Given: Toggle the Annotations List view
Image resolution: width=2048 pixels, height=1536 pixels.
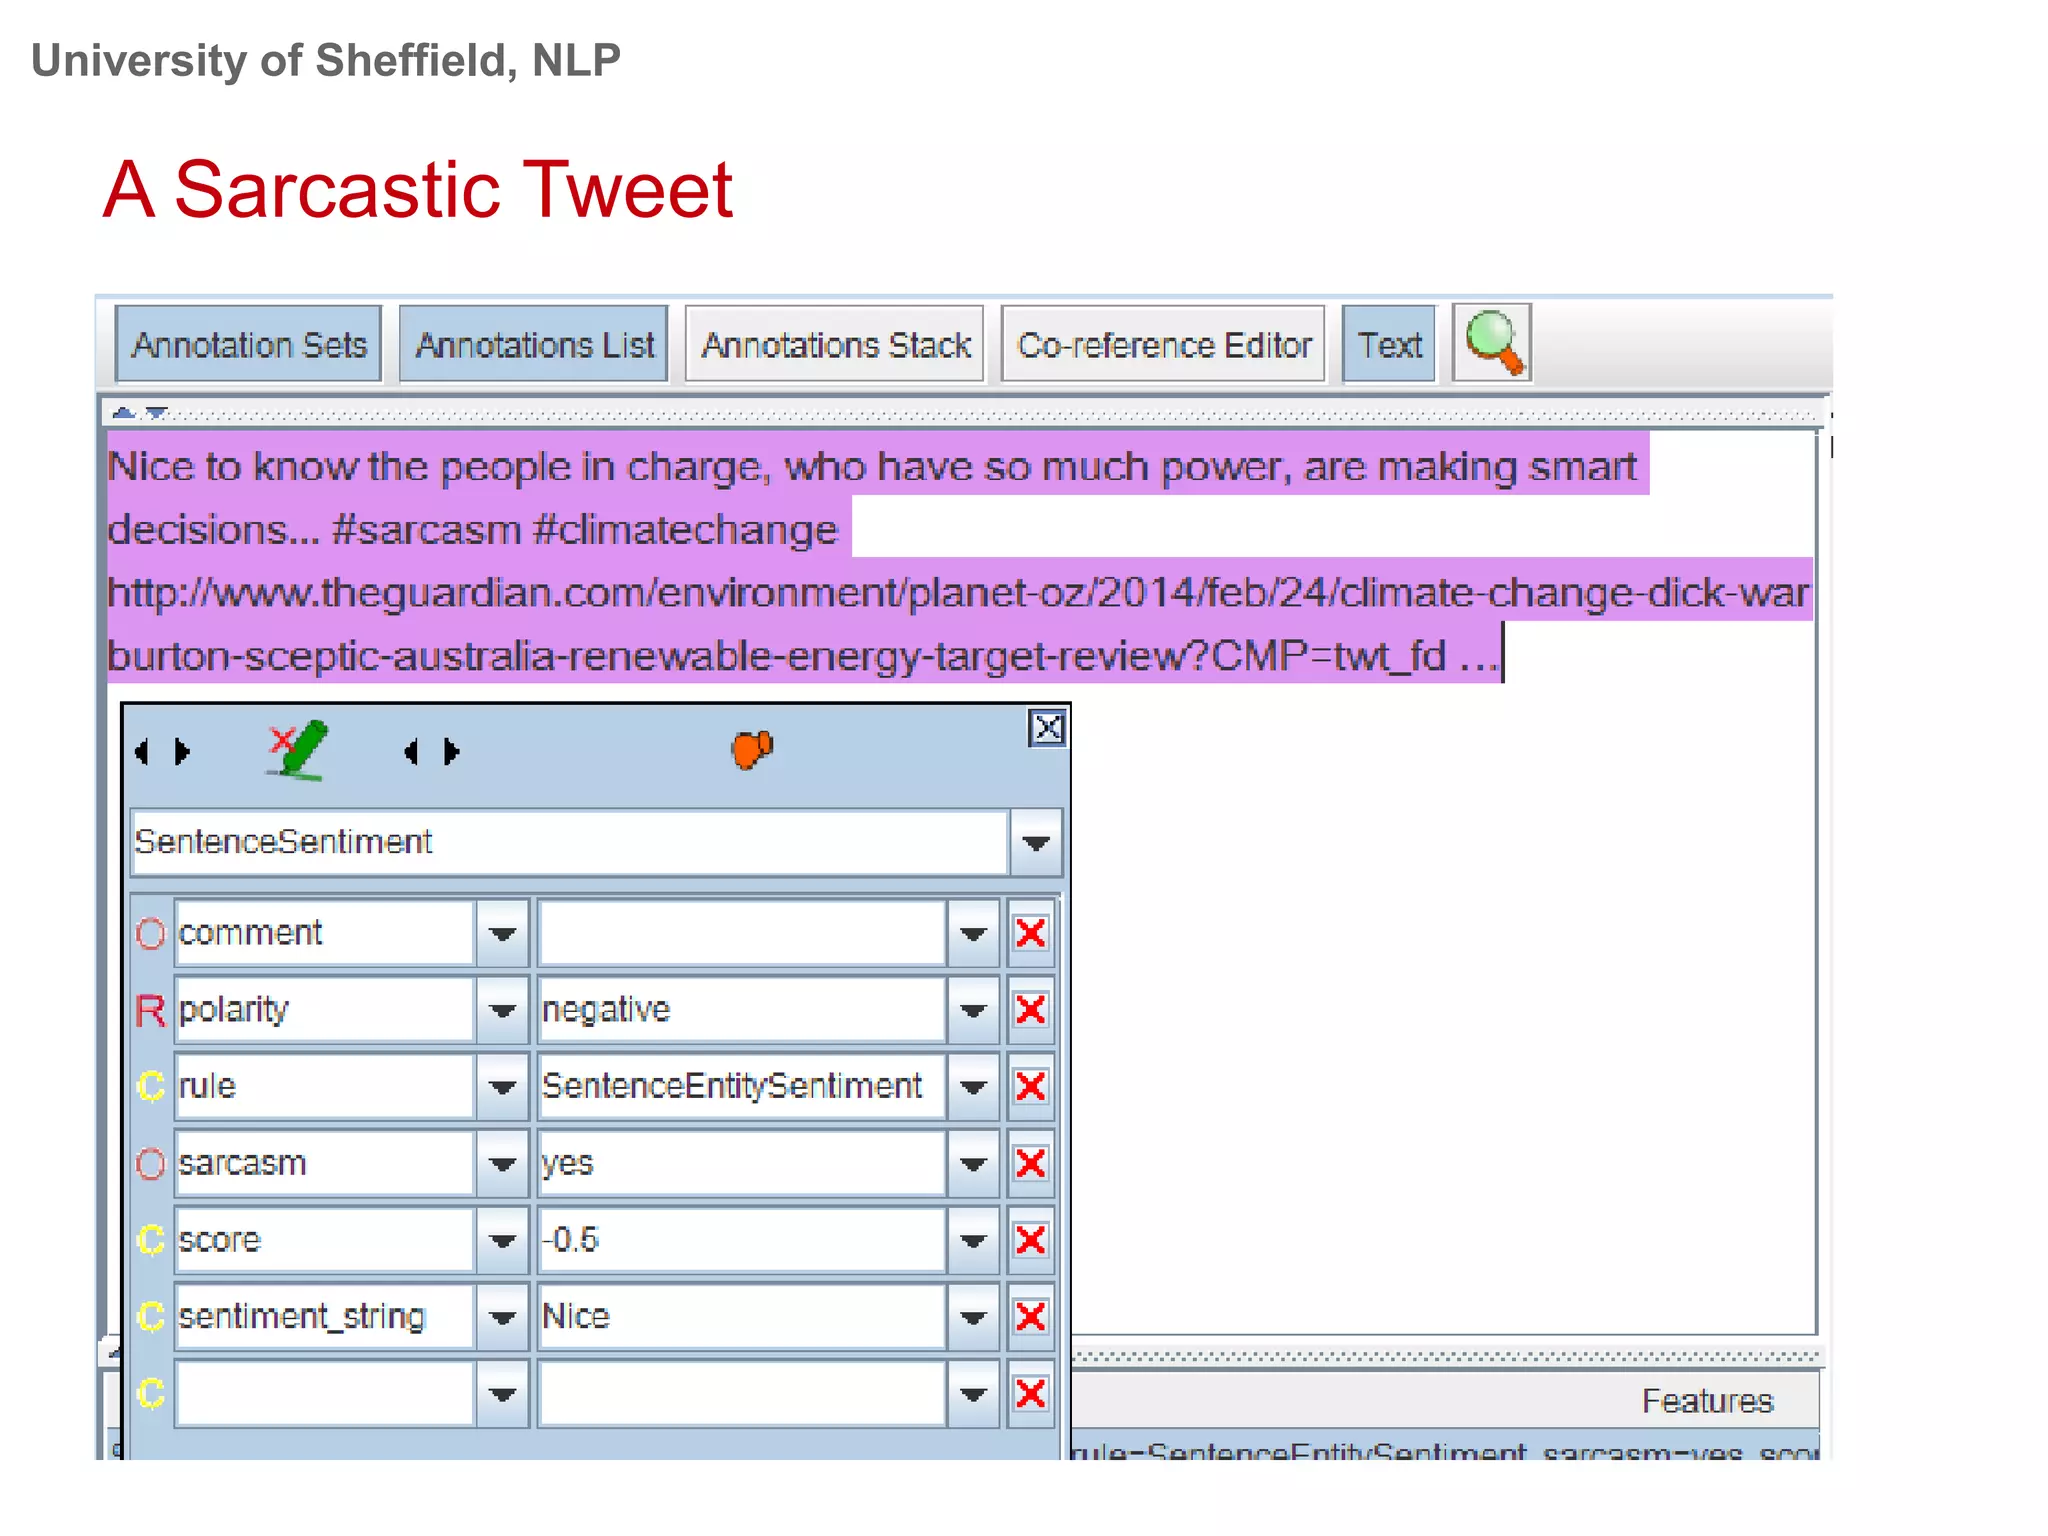Looking at the screenshot, I should point(534,344).
